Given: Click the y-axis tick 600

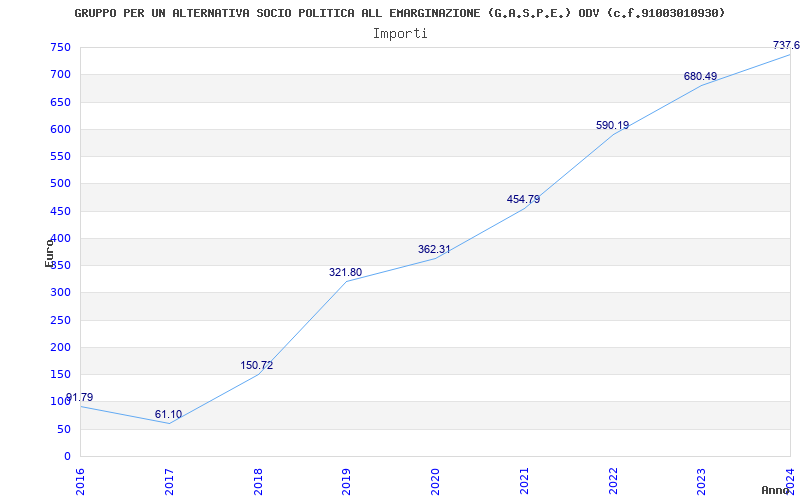Looking at the screenshot, I should pyautogui.click(x=60, y=129).
